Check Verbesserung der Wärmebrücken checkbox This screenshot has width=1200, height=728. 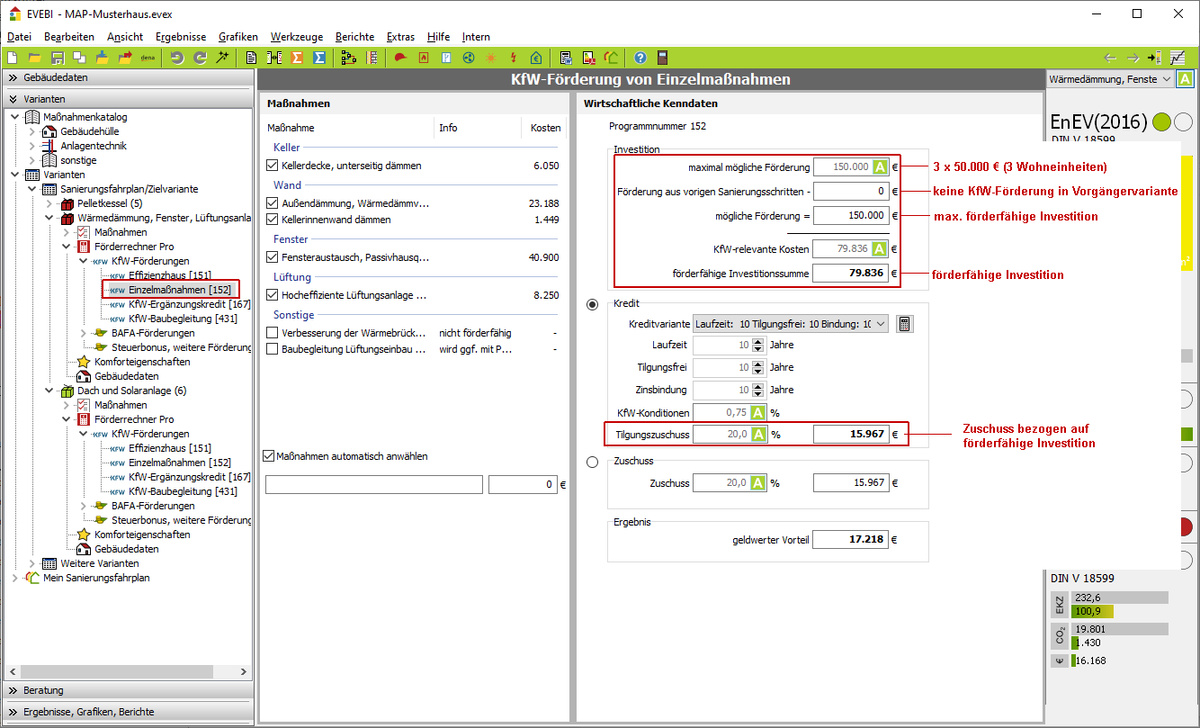pyautogui.click(x=273, y=333)
